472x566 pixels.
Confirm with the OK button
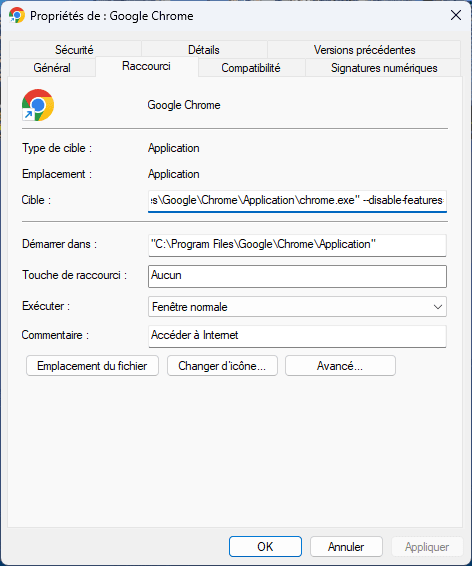[x=265, y=547]
